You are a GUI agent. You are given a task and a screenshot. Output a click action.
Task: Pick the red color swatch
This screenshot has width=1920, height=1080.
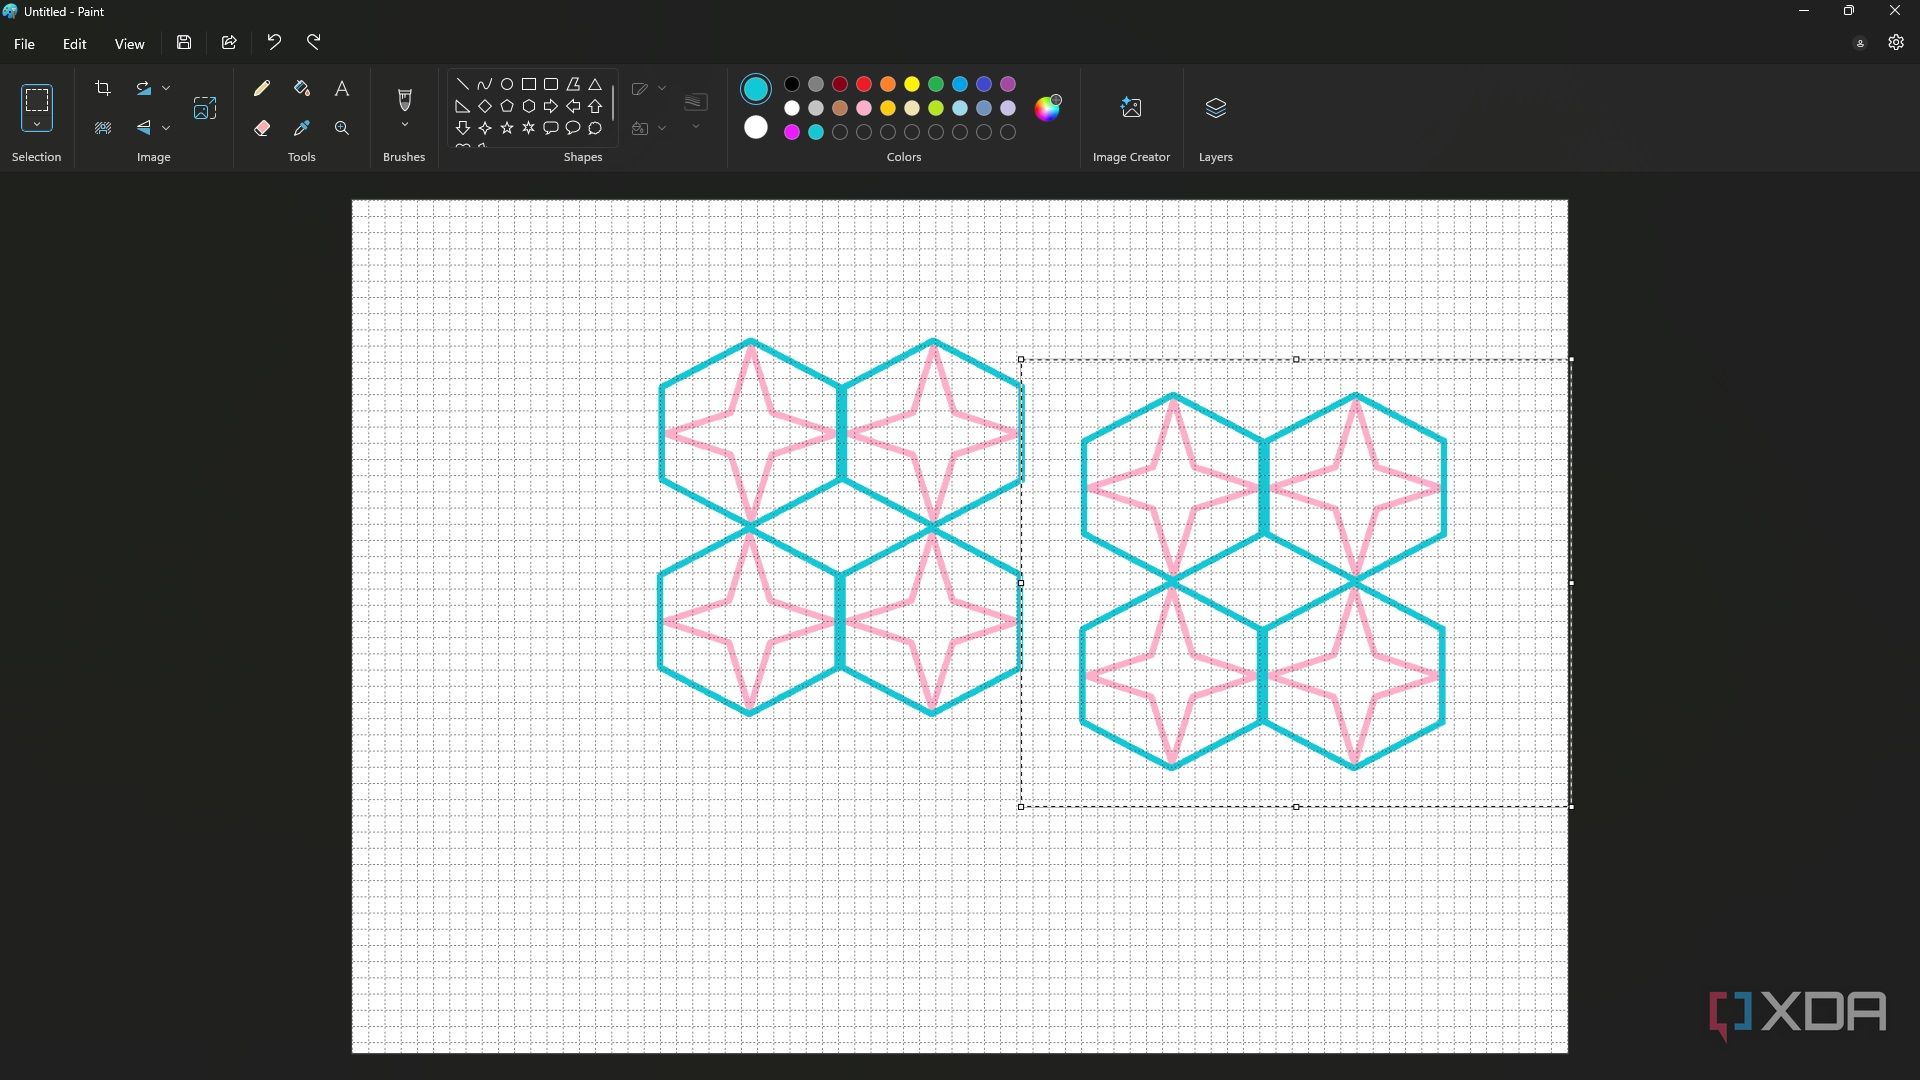pyautogui.click(x=864, y=84)
